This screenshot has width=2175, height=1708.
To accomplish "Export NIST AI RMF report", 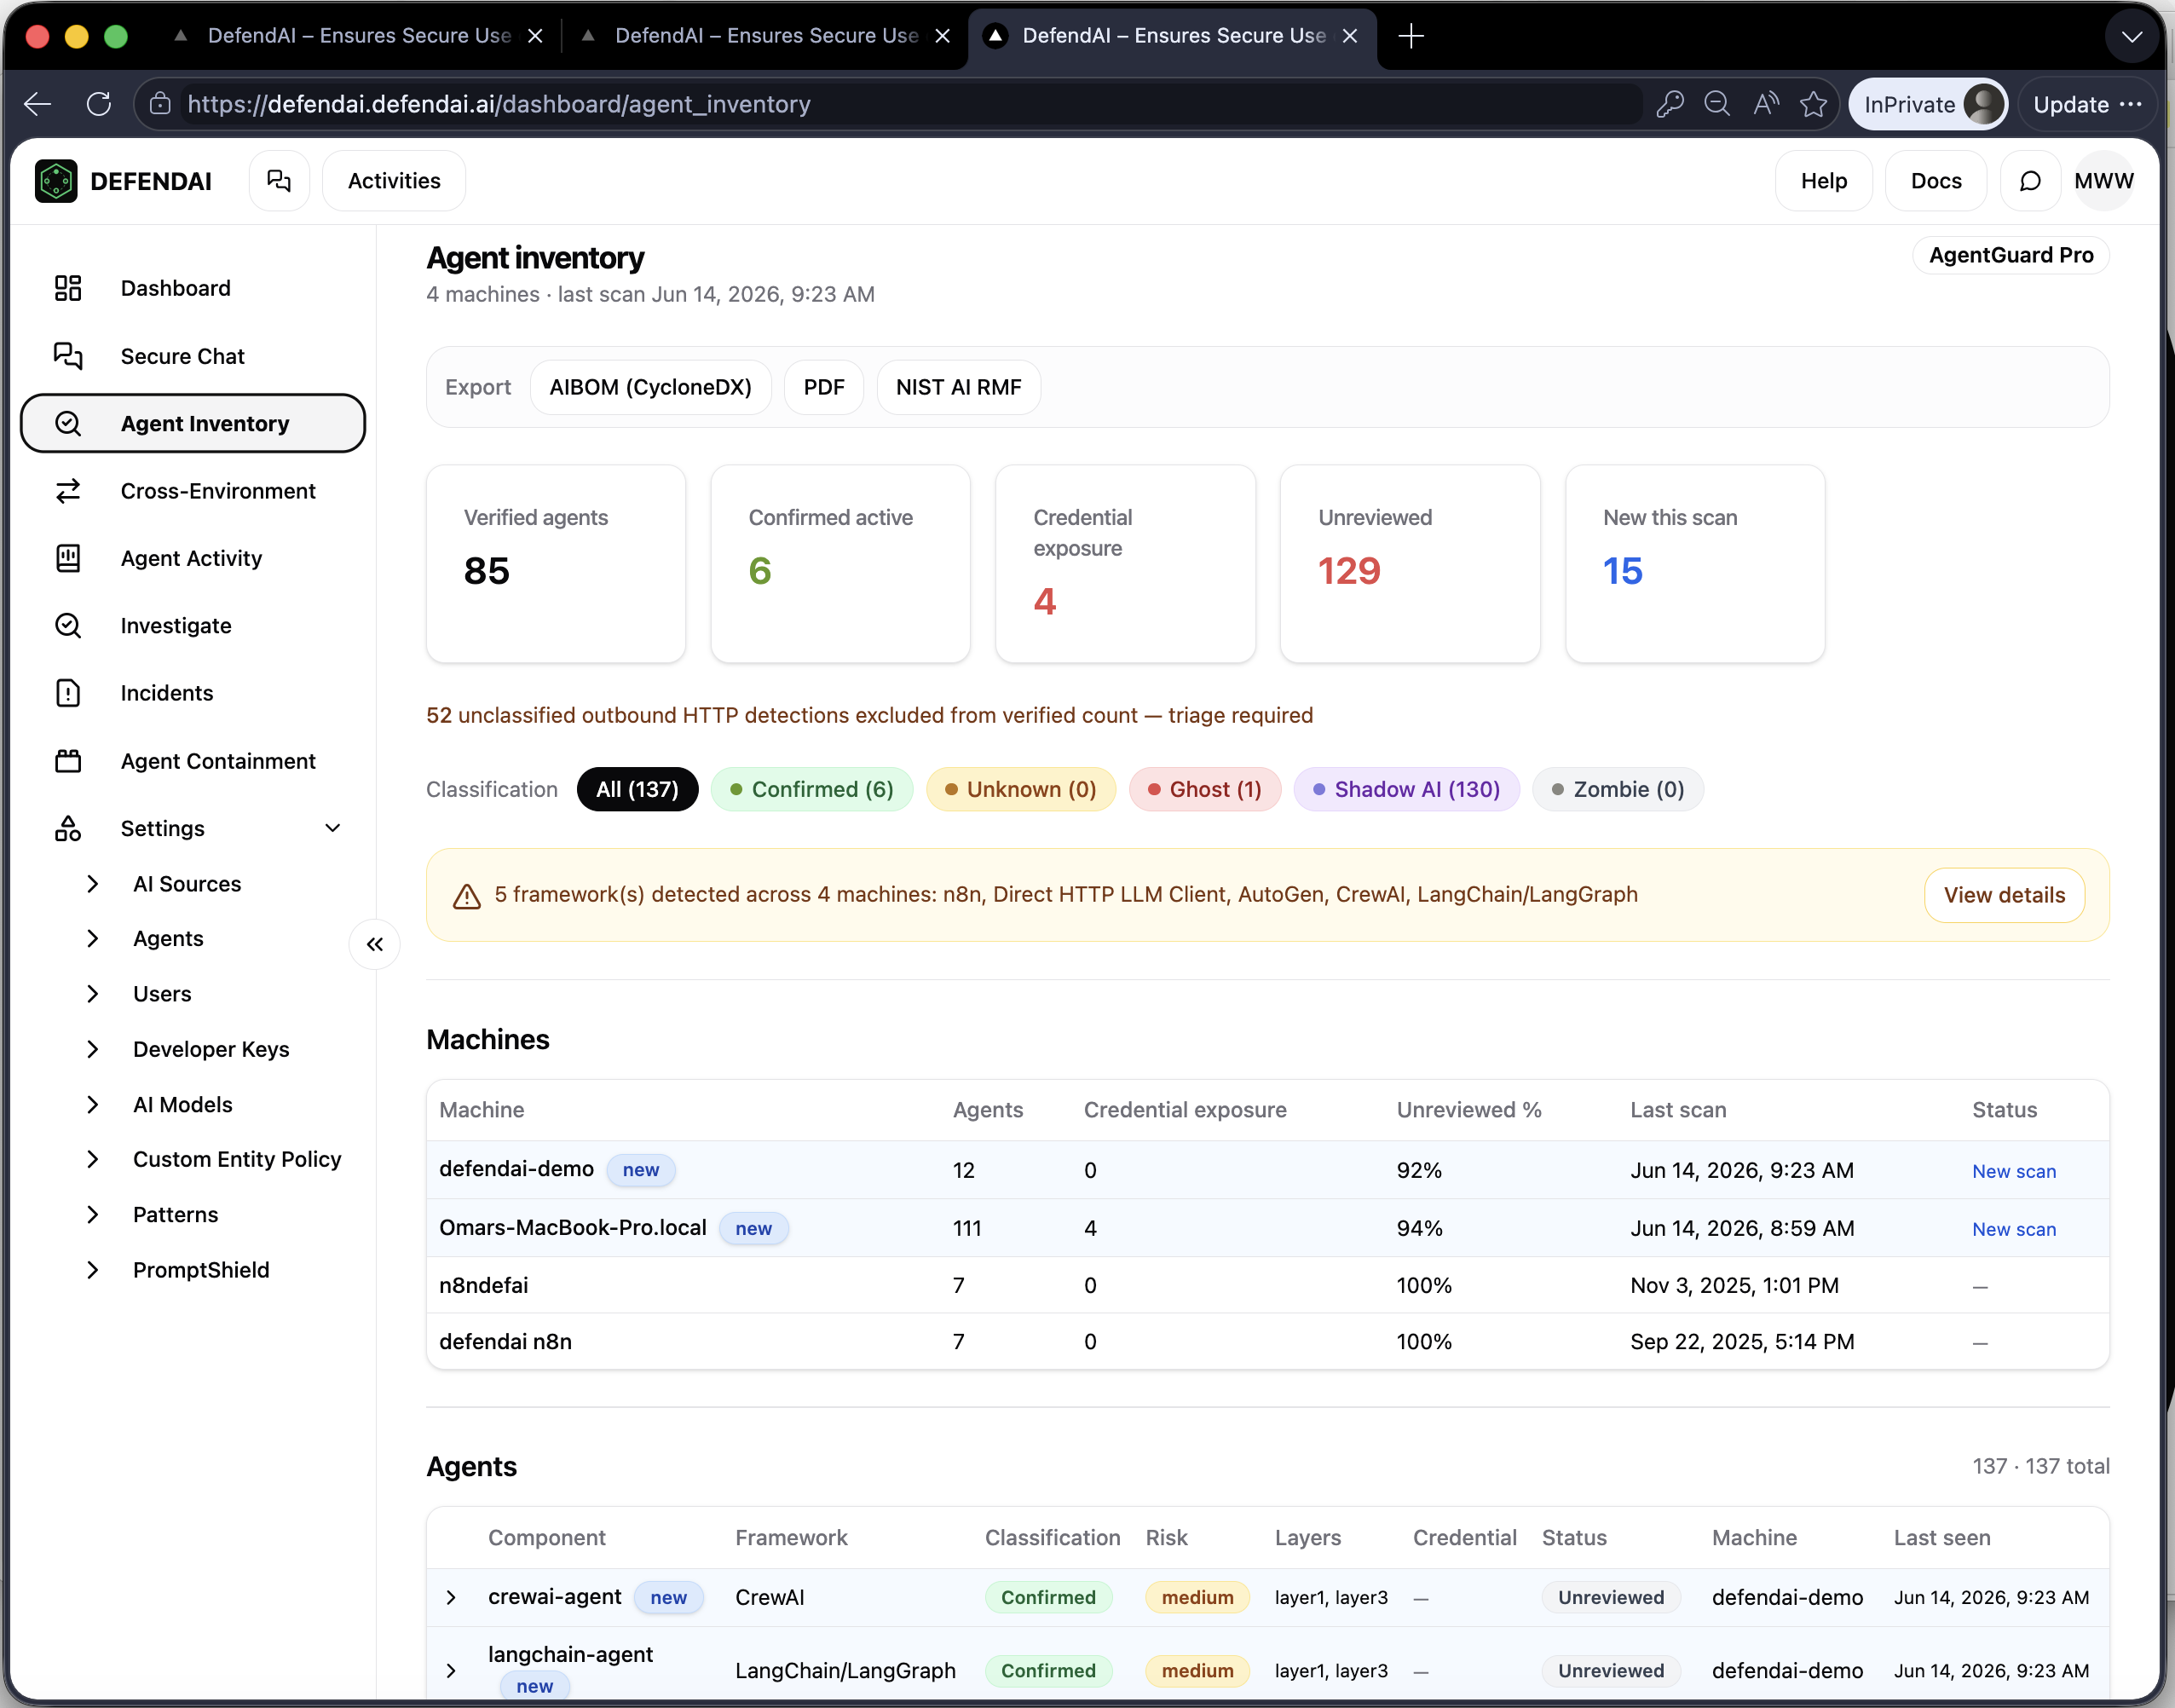I will 959,388.
